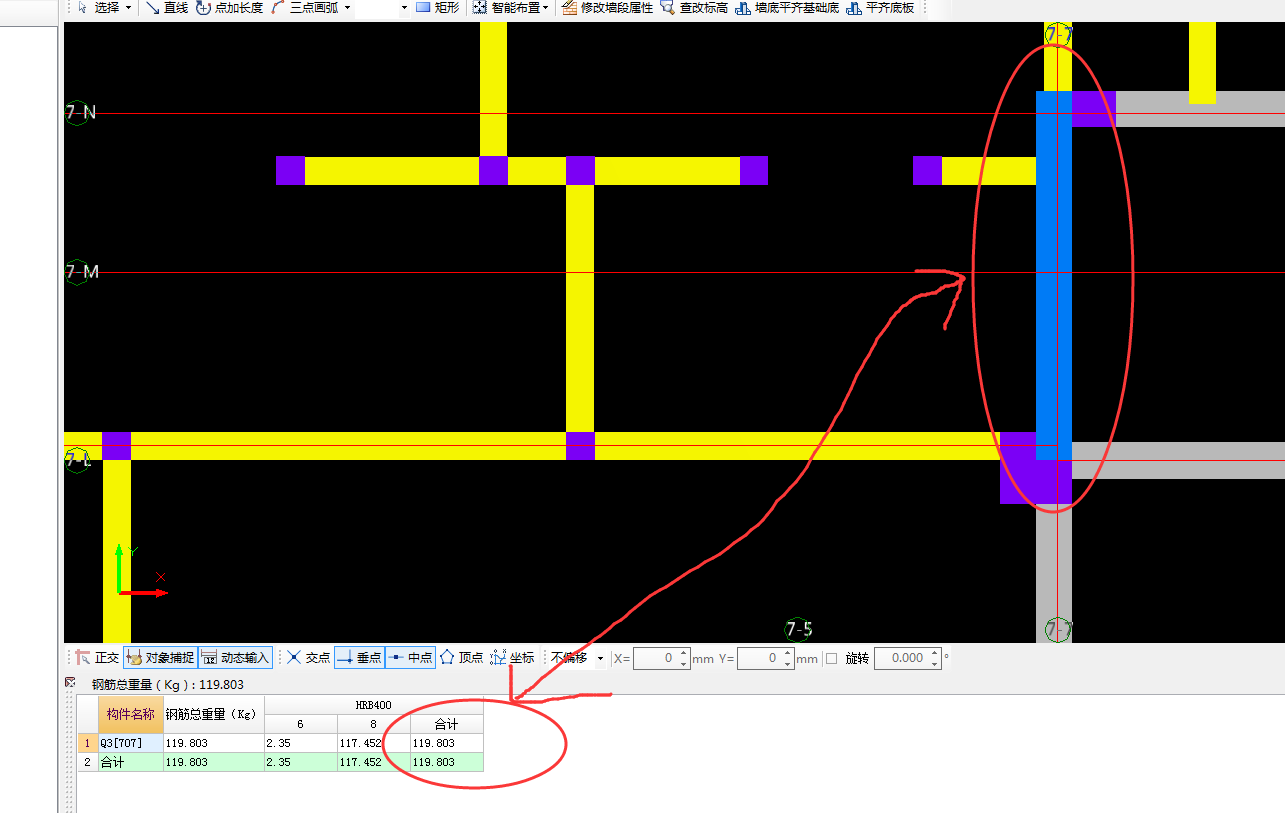Toggle 坐标 coordinate snap
The width and height of the screenshot is (1285, 813).
click(512, 658)
